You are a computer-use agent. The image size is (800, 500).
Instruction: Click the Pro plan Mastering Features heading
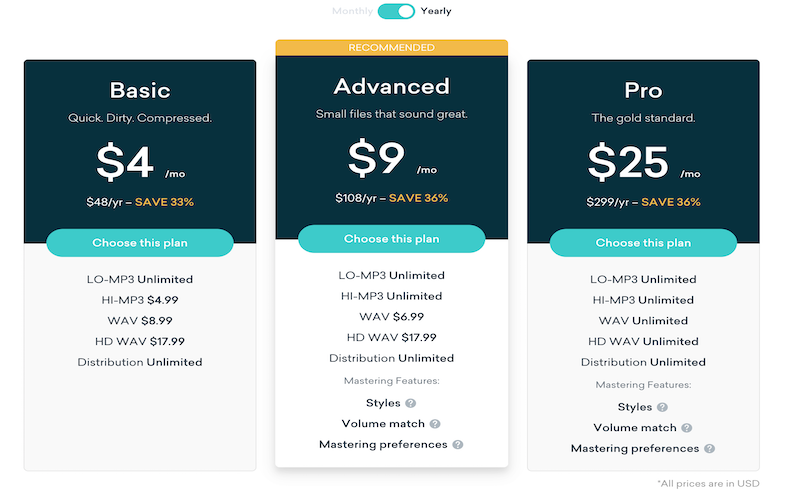click(643, 385)
